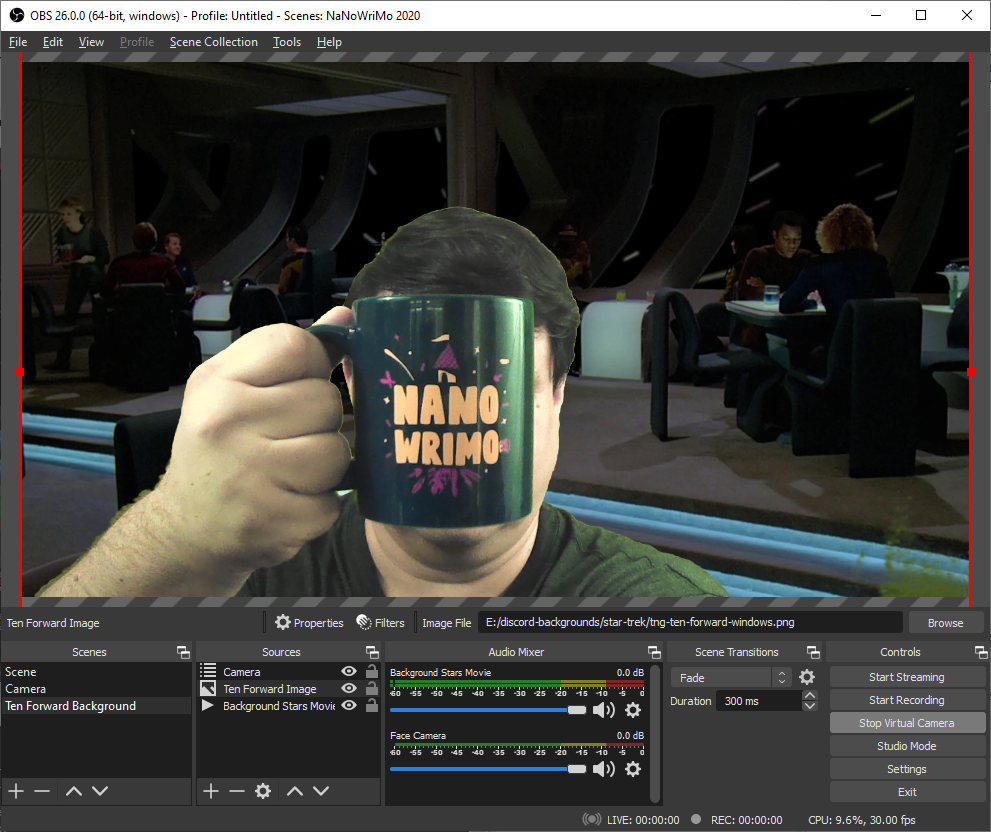The height and width of the screenshot is (832, 991).
Task: Open transition properties gear icon
Action: pos(806,678)
